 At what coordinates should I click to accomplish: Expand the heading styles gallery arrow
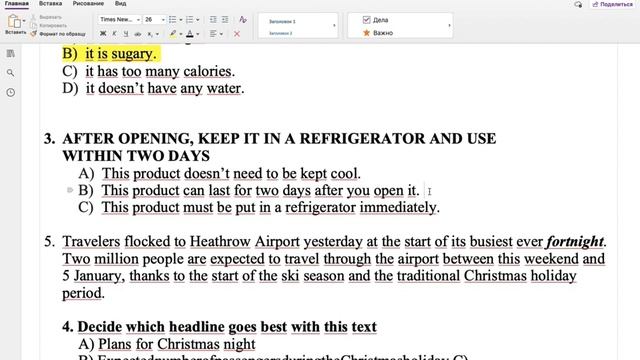334,25
